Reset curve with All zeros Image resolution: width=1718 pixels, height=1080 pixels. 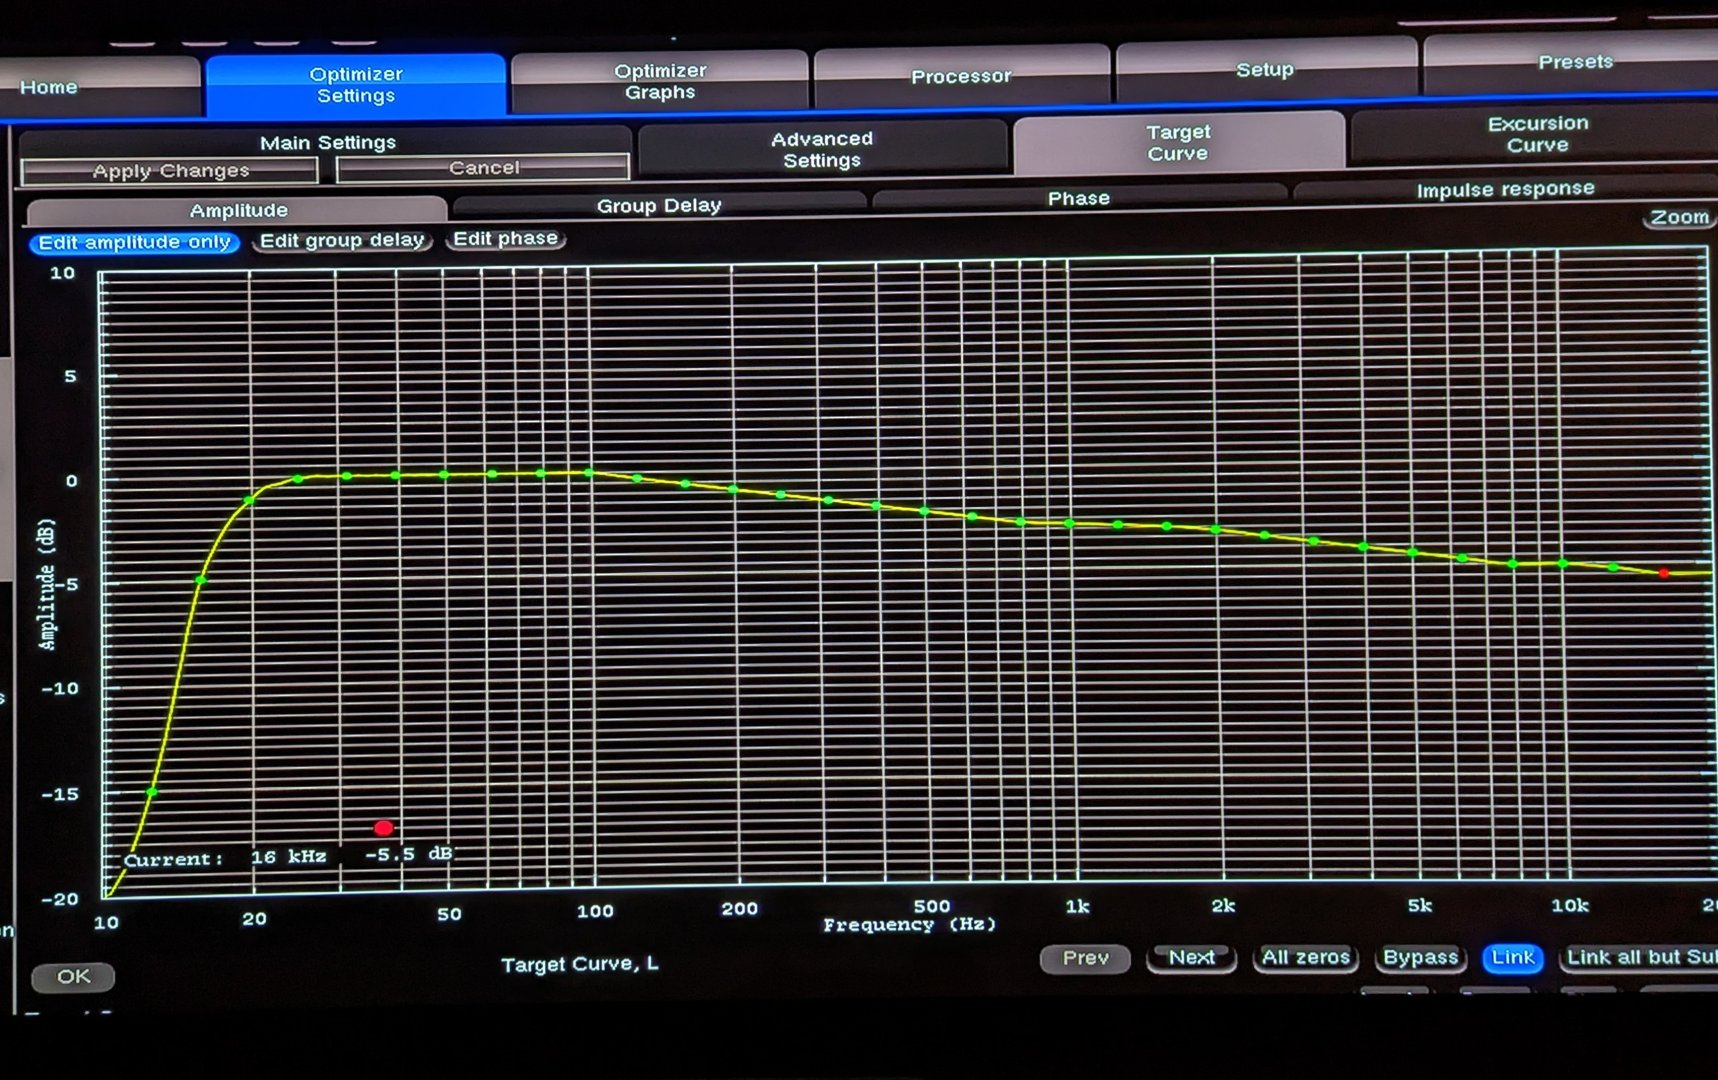pos(1306,958)
